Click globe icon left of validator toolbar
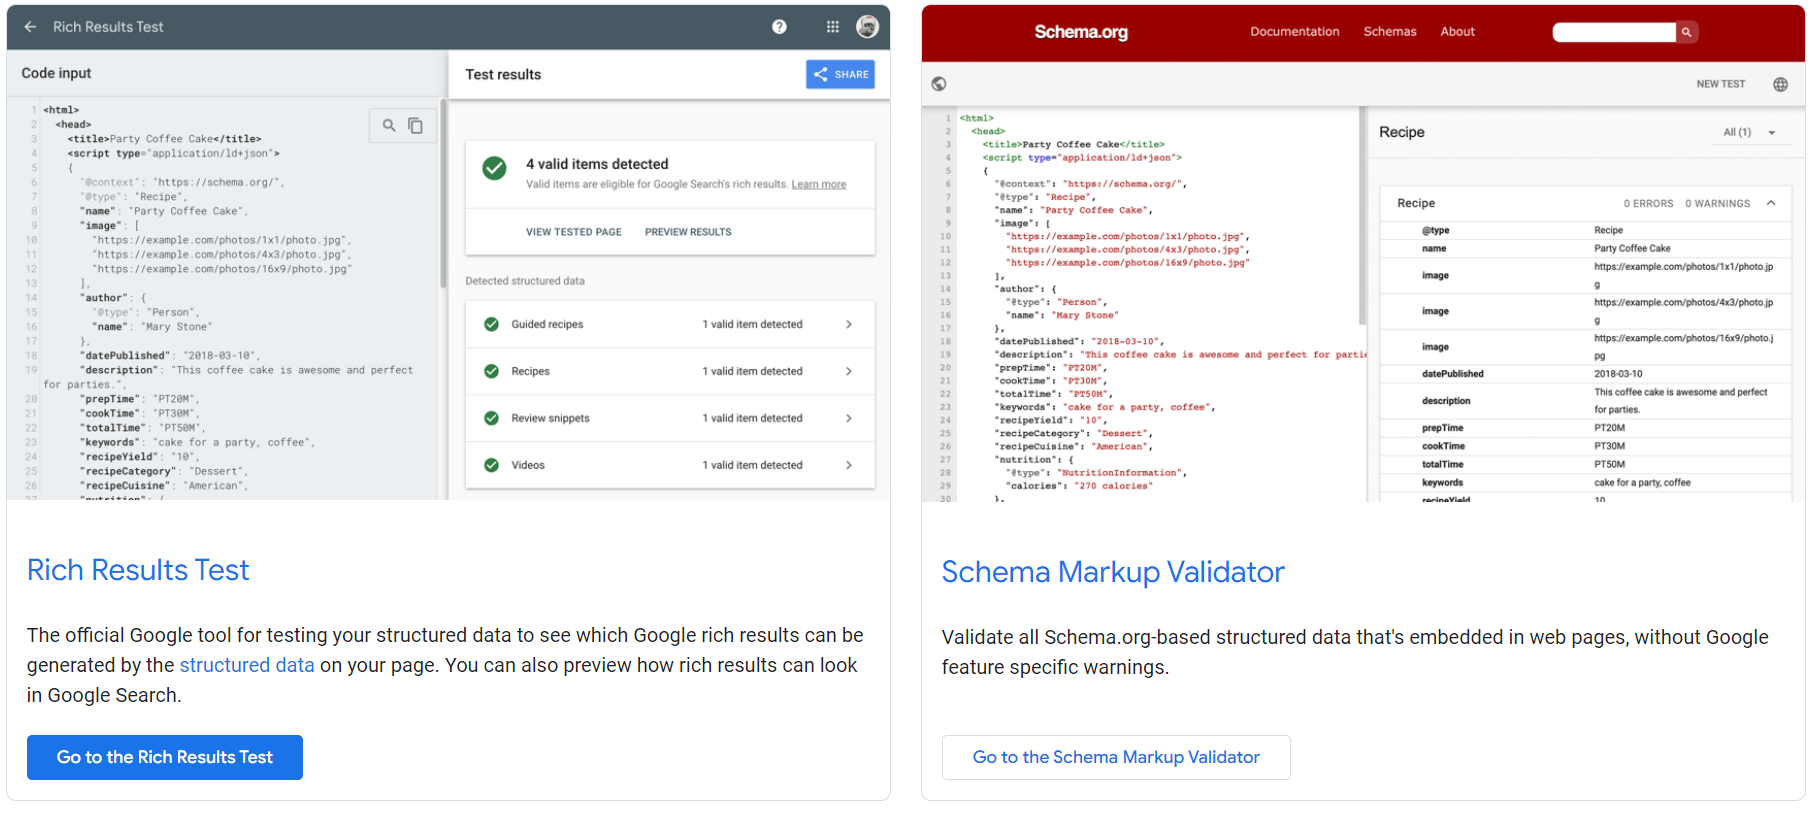 click(938, 84)
